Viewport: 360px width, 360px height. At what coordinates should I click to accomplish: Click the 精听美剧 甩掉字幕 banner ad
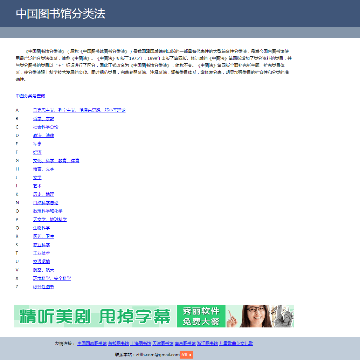[154, 316]
